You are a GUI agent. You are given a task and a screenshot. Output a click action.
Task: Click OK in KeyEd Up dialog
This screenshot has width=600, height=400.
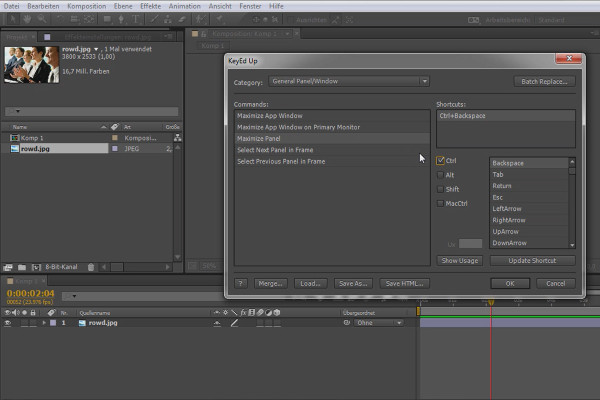point(510,283)
